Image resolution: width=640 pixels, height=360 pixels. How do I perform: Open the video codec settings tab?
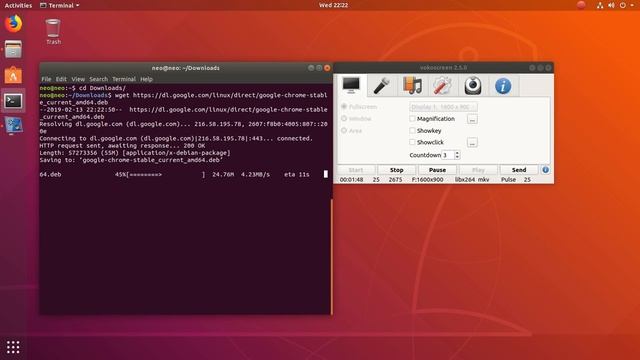[412, 86]
